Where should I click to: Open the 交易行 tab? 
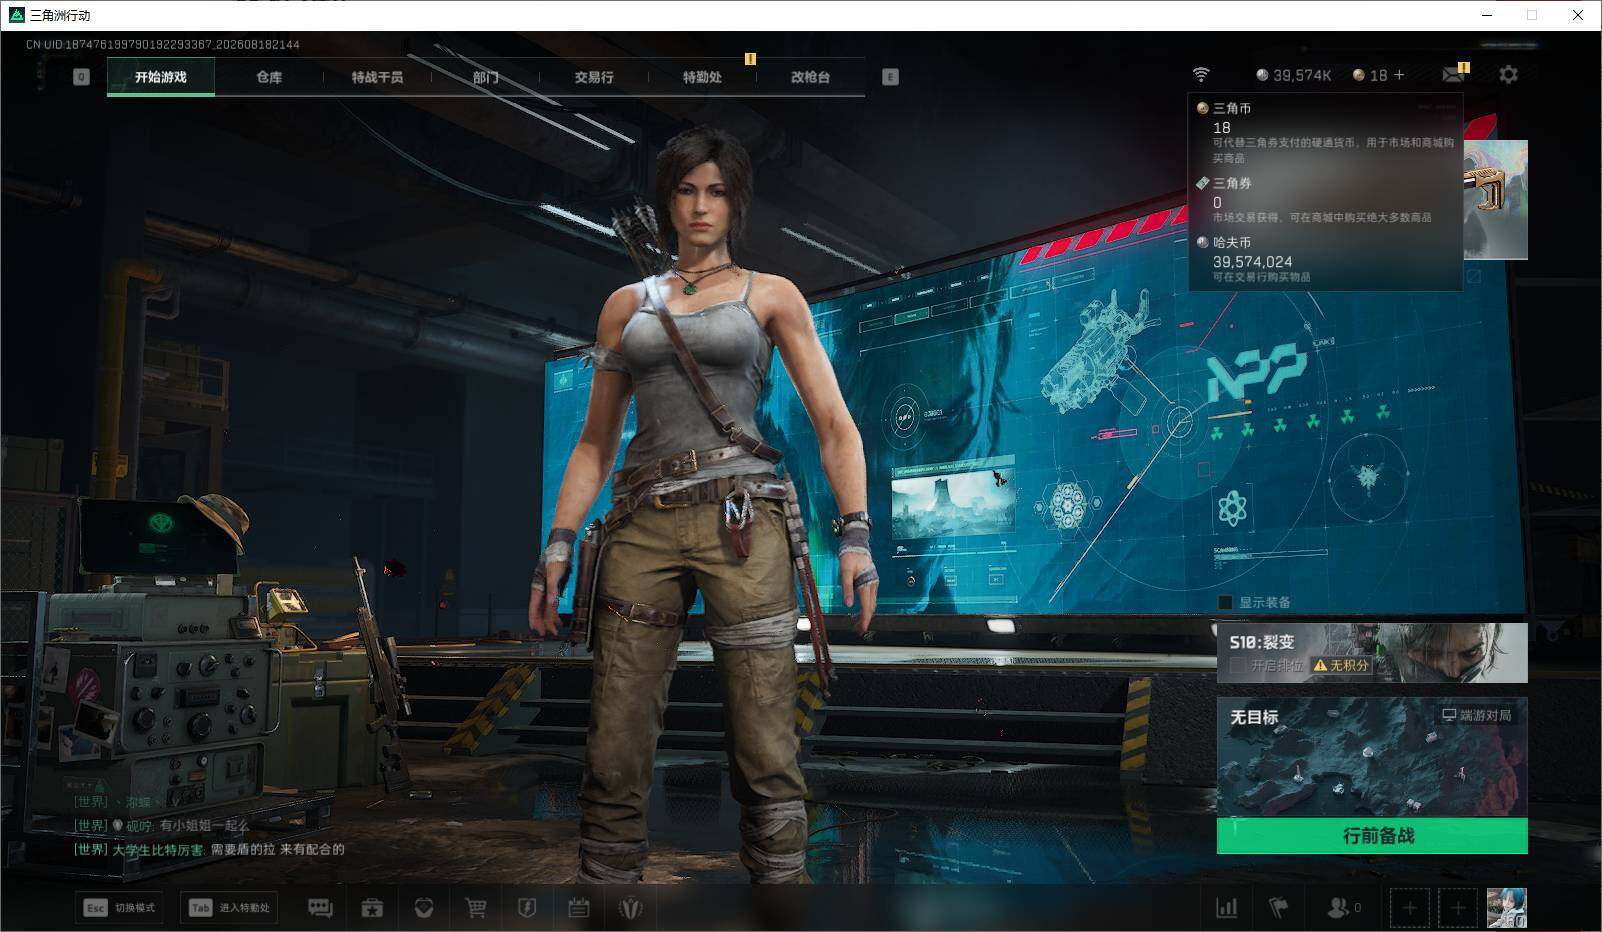[x=594, y=77]
